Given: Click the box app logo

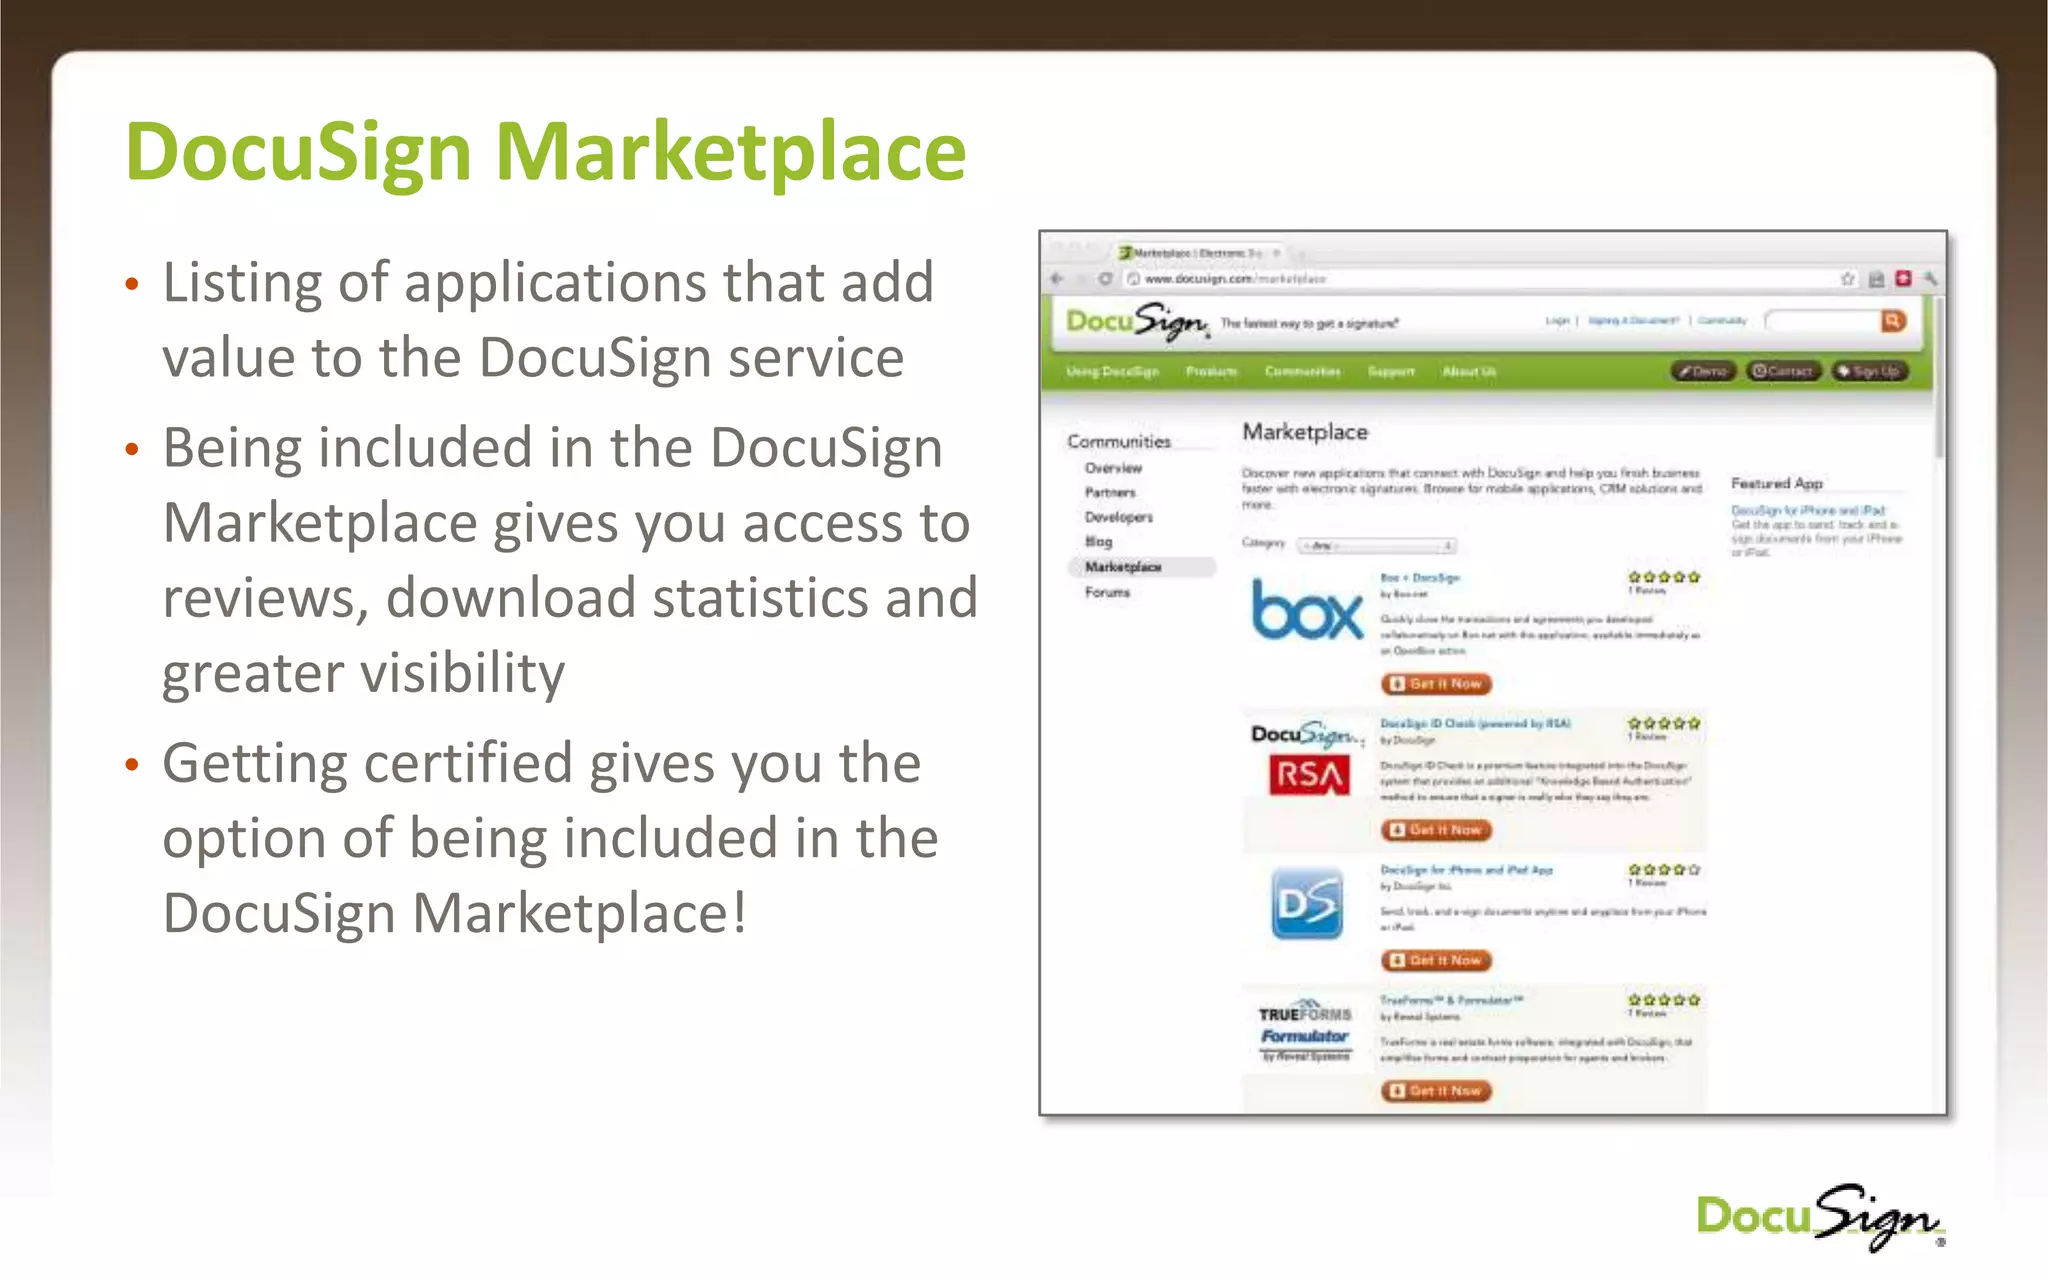Looking at the screenshot, I should pyautogui.click(x=1307, y=610).
